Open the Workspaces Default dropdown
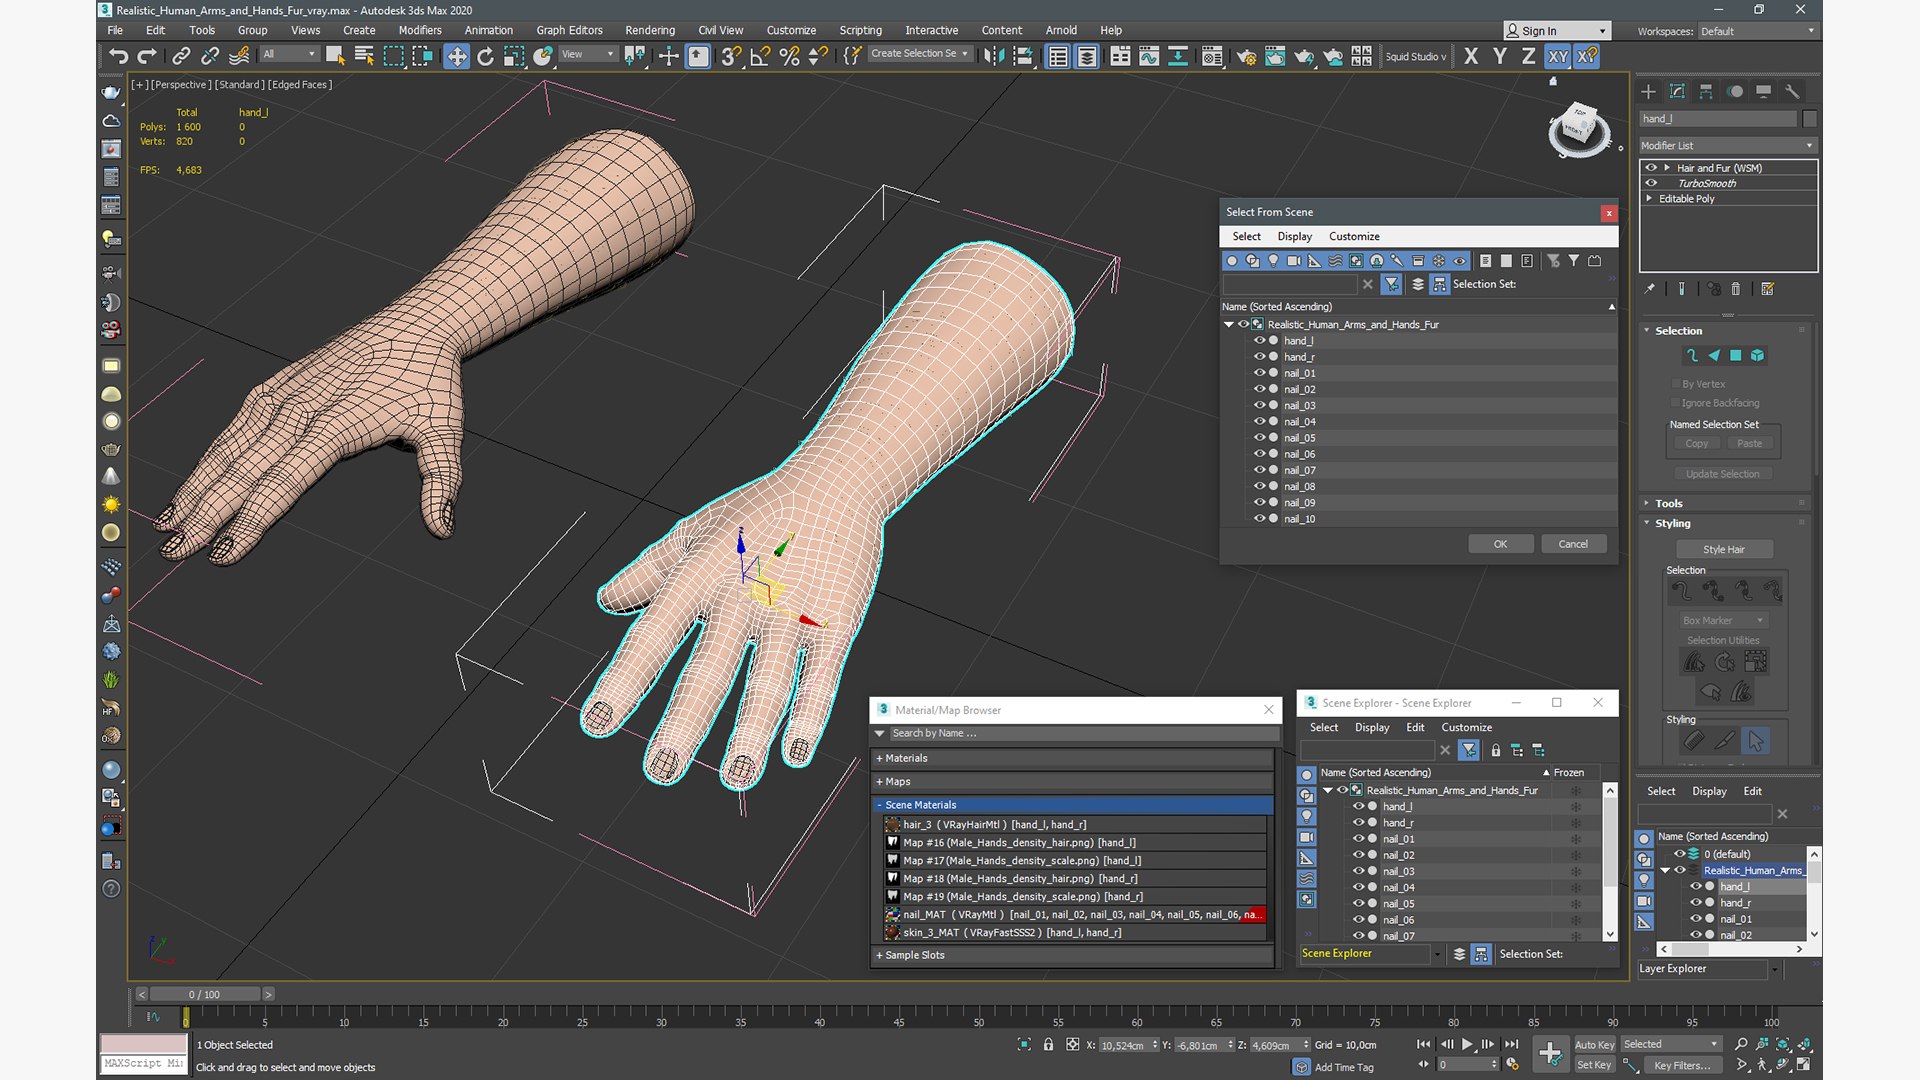1920x1080 pixels. click(x=1757, y=31)
